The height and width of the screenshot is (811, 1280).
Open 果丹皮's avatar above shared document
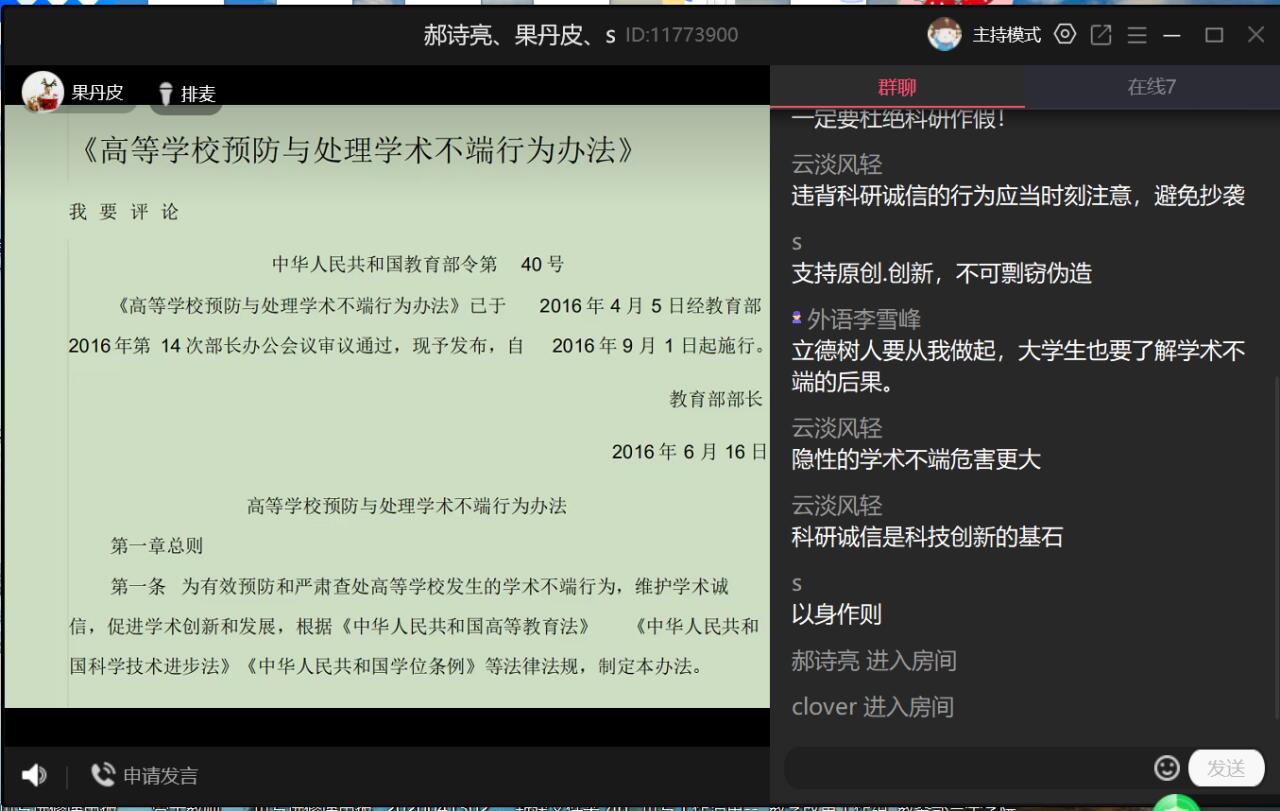[43, 92]
